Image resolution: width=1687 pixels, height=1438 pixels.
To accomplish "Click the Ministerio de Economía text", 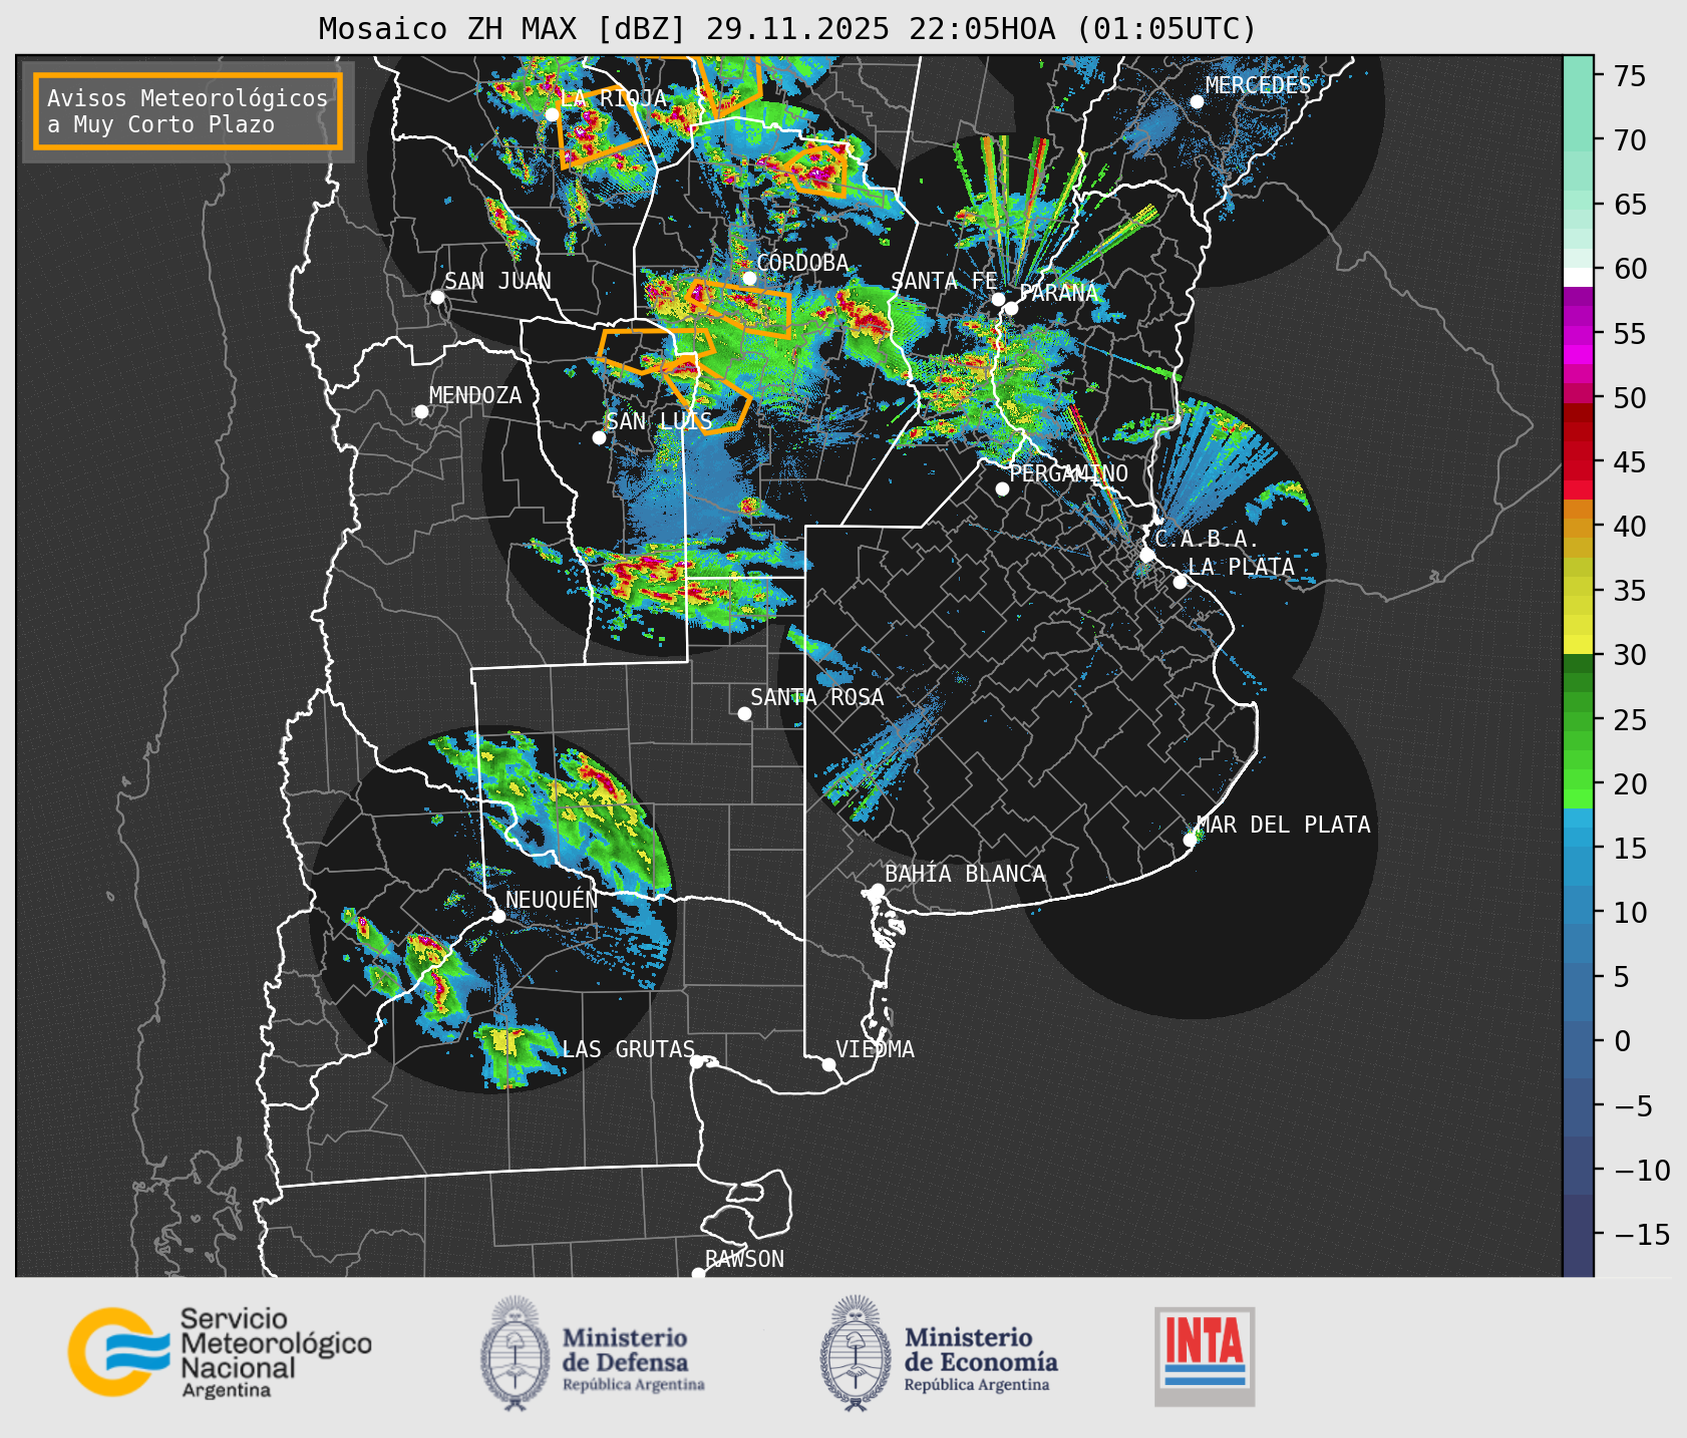I will (x=981, y=1358).
